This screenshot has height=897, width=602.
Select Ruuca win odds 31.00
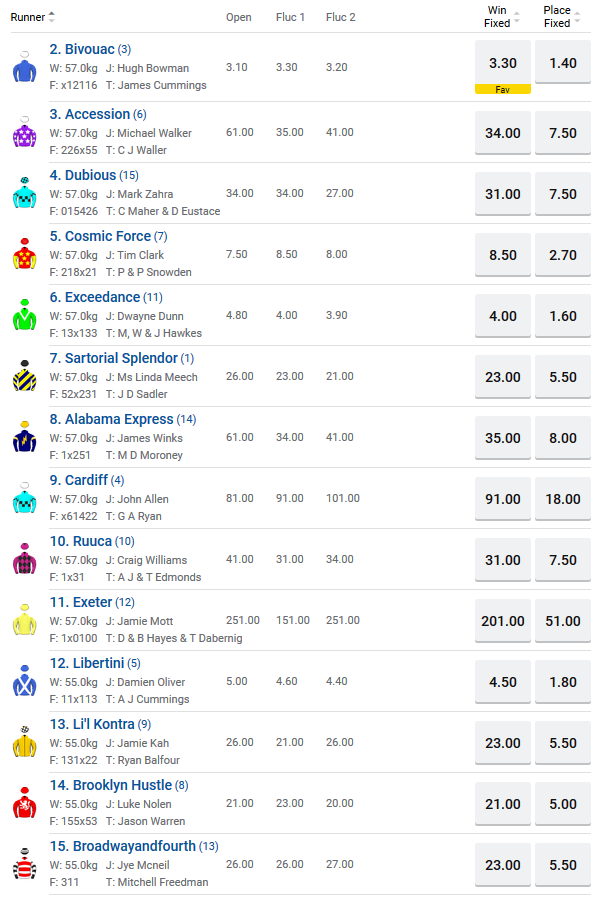[x=502, y=560]
